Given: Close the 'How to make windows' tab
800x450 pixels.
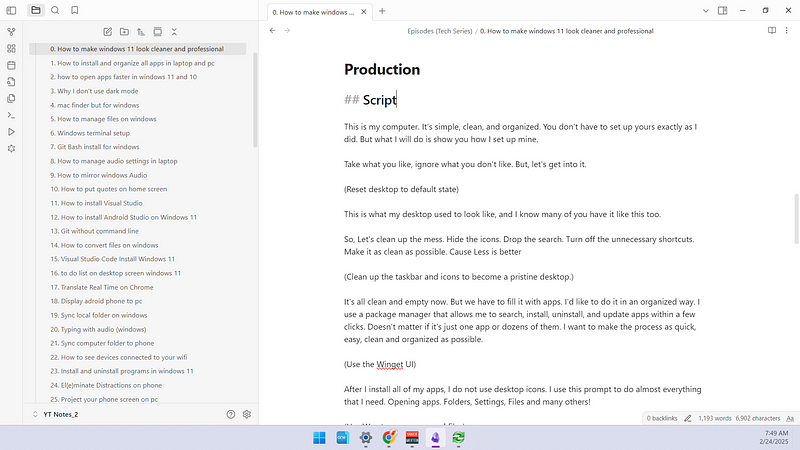Looking at the screenshot, I should pyautogui.click(x=364, y=12).
